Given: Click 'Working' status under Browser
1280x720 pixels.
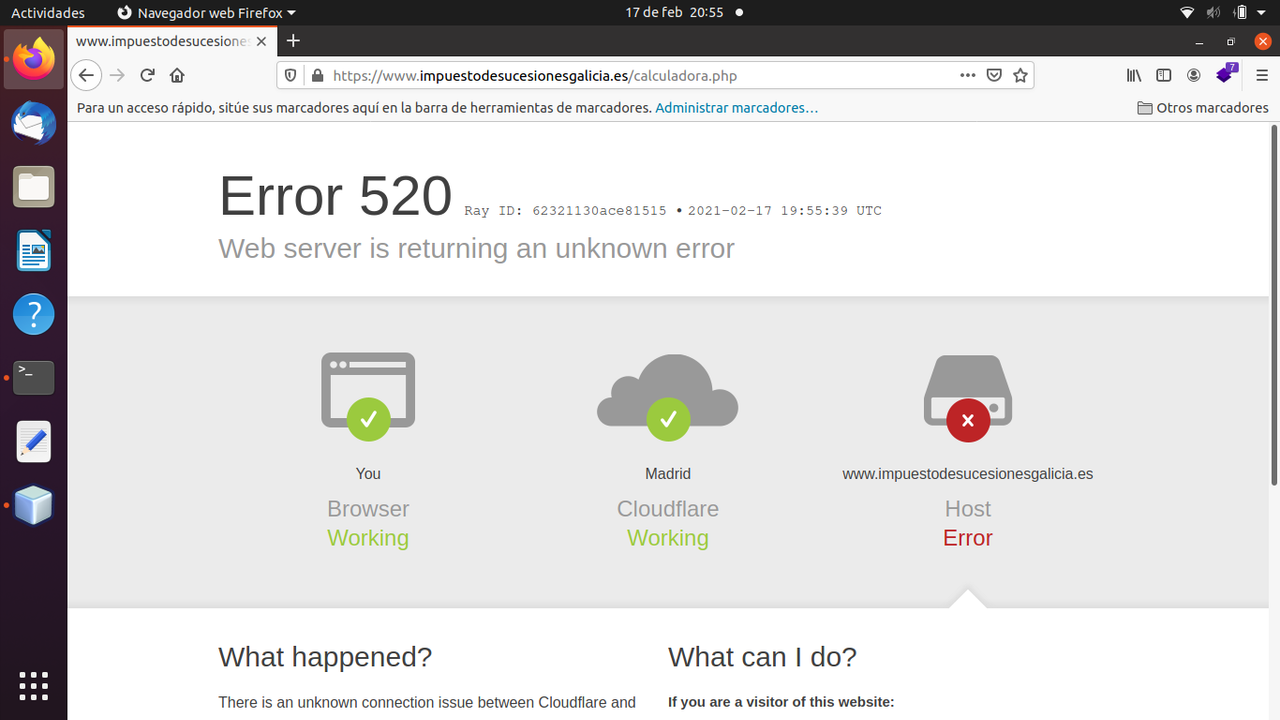Looking at the screenshot, I should point(368,538).
